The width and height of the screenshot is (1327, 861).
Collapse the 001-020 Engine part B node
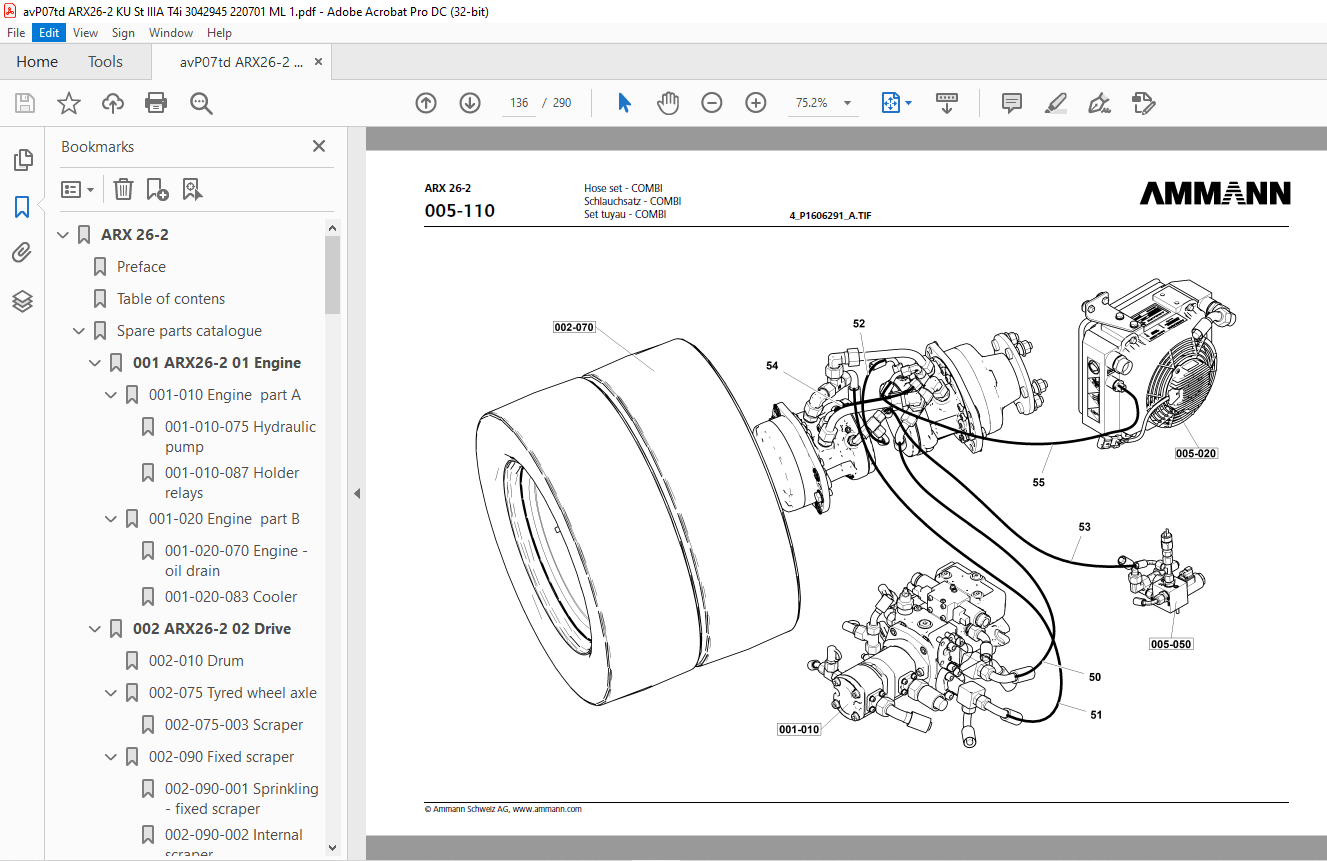point(112,519)
